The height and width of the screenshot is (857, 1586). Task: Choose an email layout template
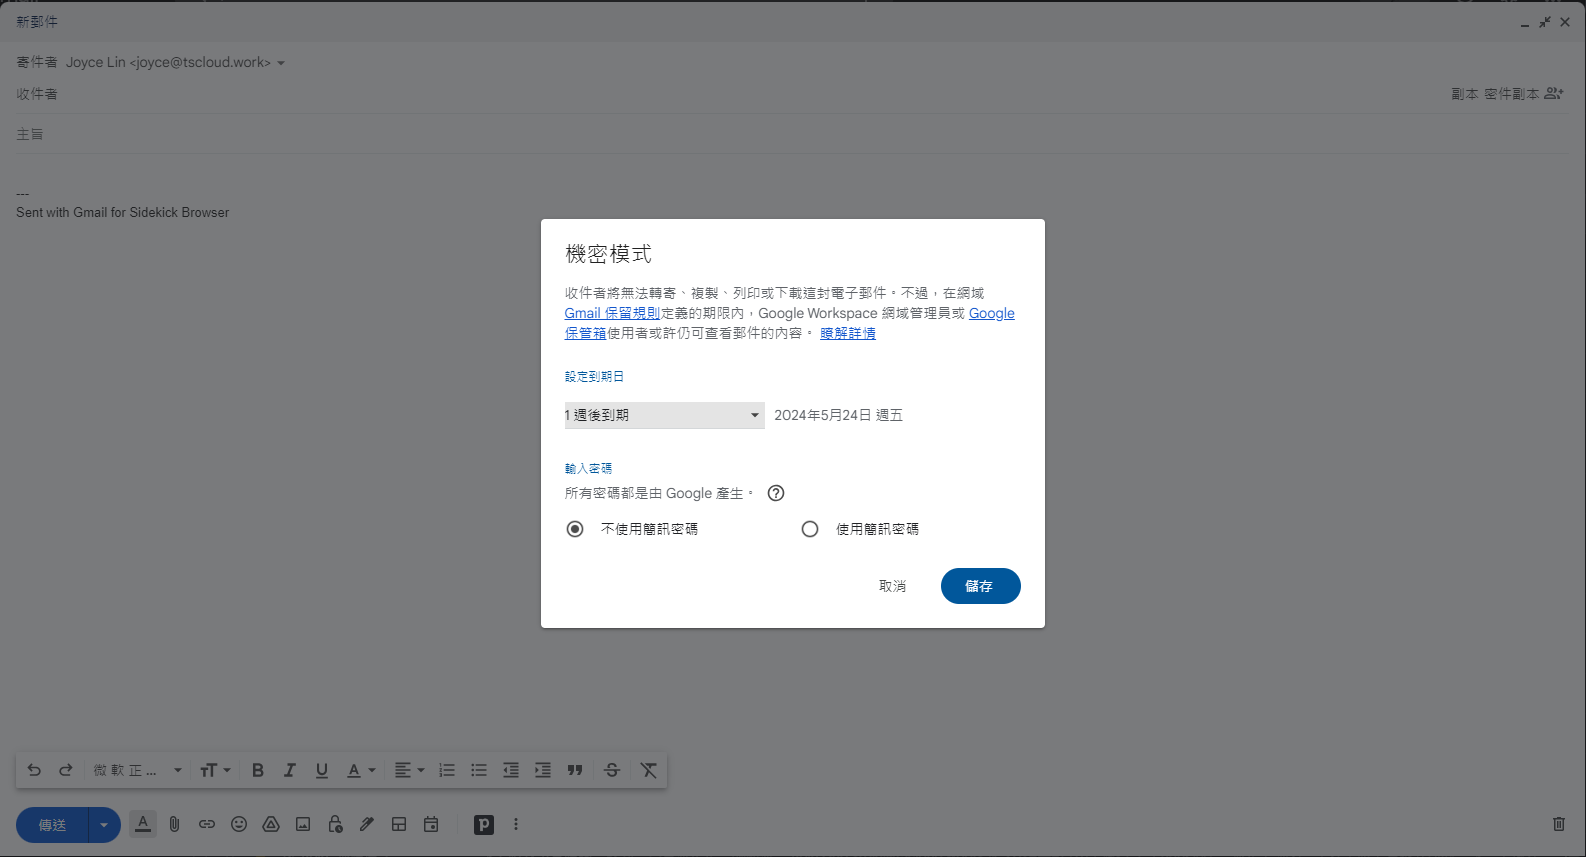(x=399, y=824)
